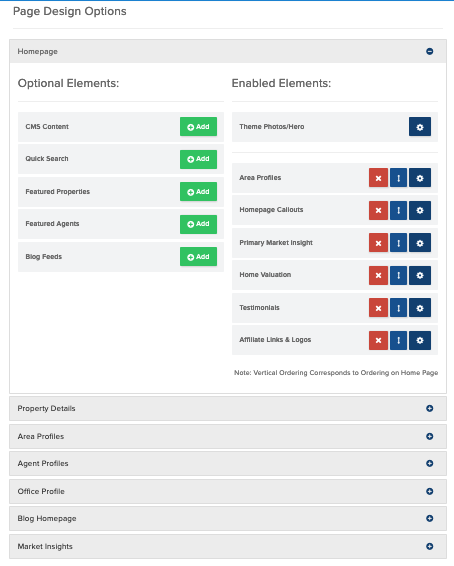Image resolution: width=454 pixels, height=566 pixels.
Task: Expand the Agent Profiles section
Action: (429, 463)
